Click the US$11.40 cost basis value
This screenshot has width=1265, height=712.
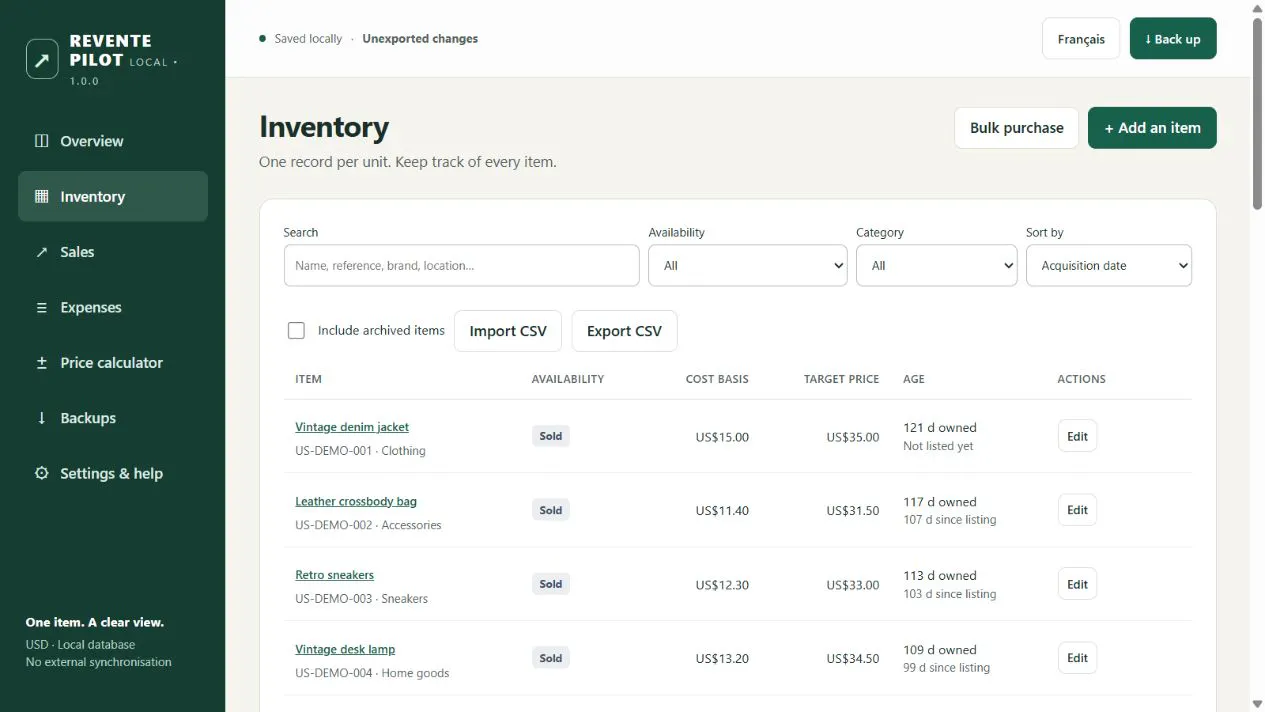click(722, 511)
